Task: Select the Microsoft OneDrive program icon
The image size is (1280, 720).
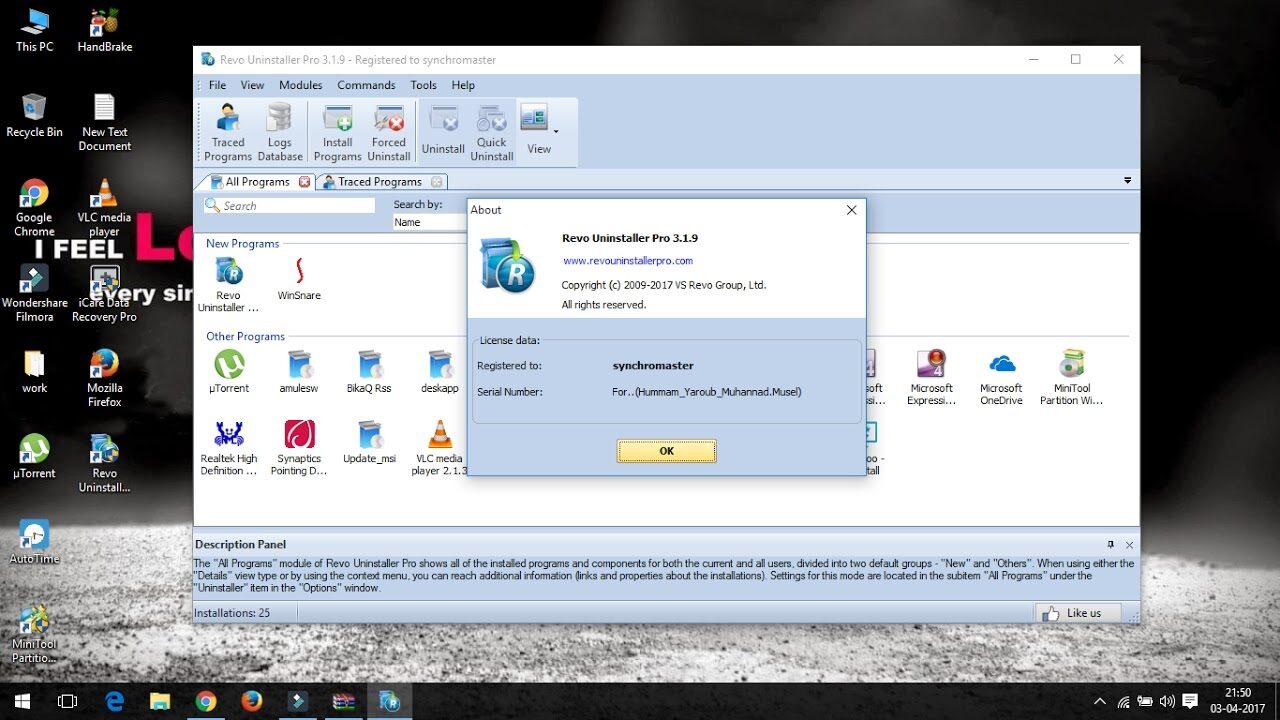Action: coord(1001,377)
